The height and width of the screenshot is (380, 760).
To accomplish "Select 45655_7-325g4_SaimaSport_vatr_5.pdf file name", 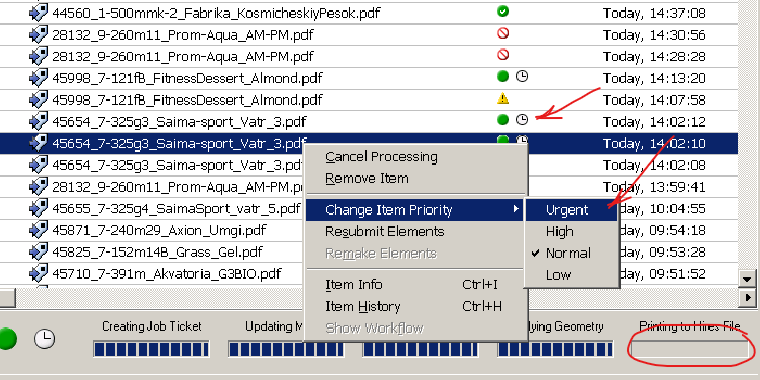I will pyautogui.click(x=176, y=208).
